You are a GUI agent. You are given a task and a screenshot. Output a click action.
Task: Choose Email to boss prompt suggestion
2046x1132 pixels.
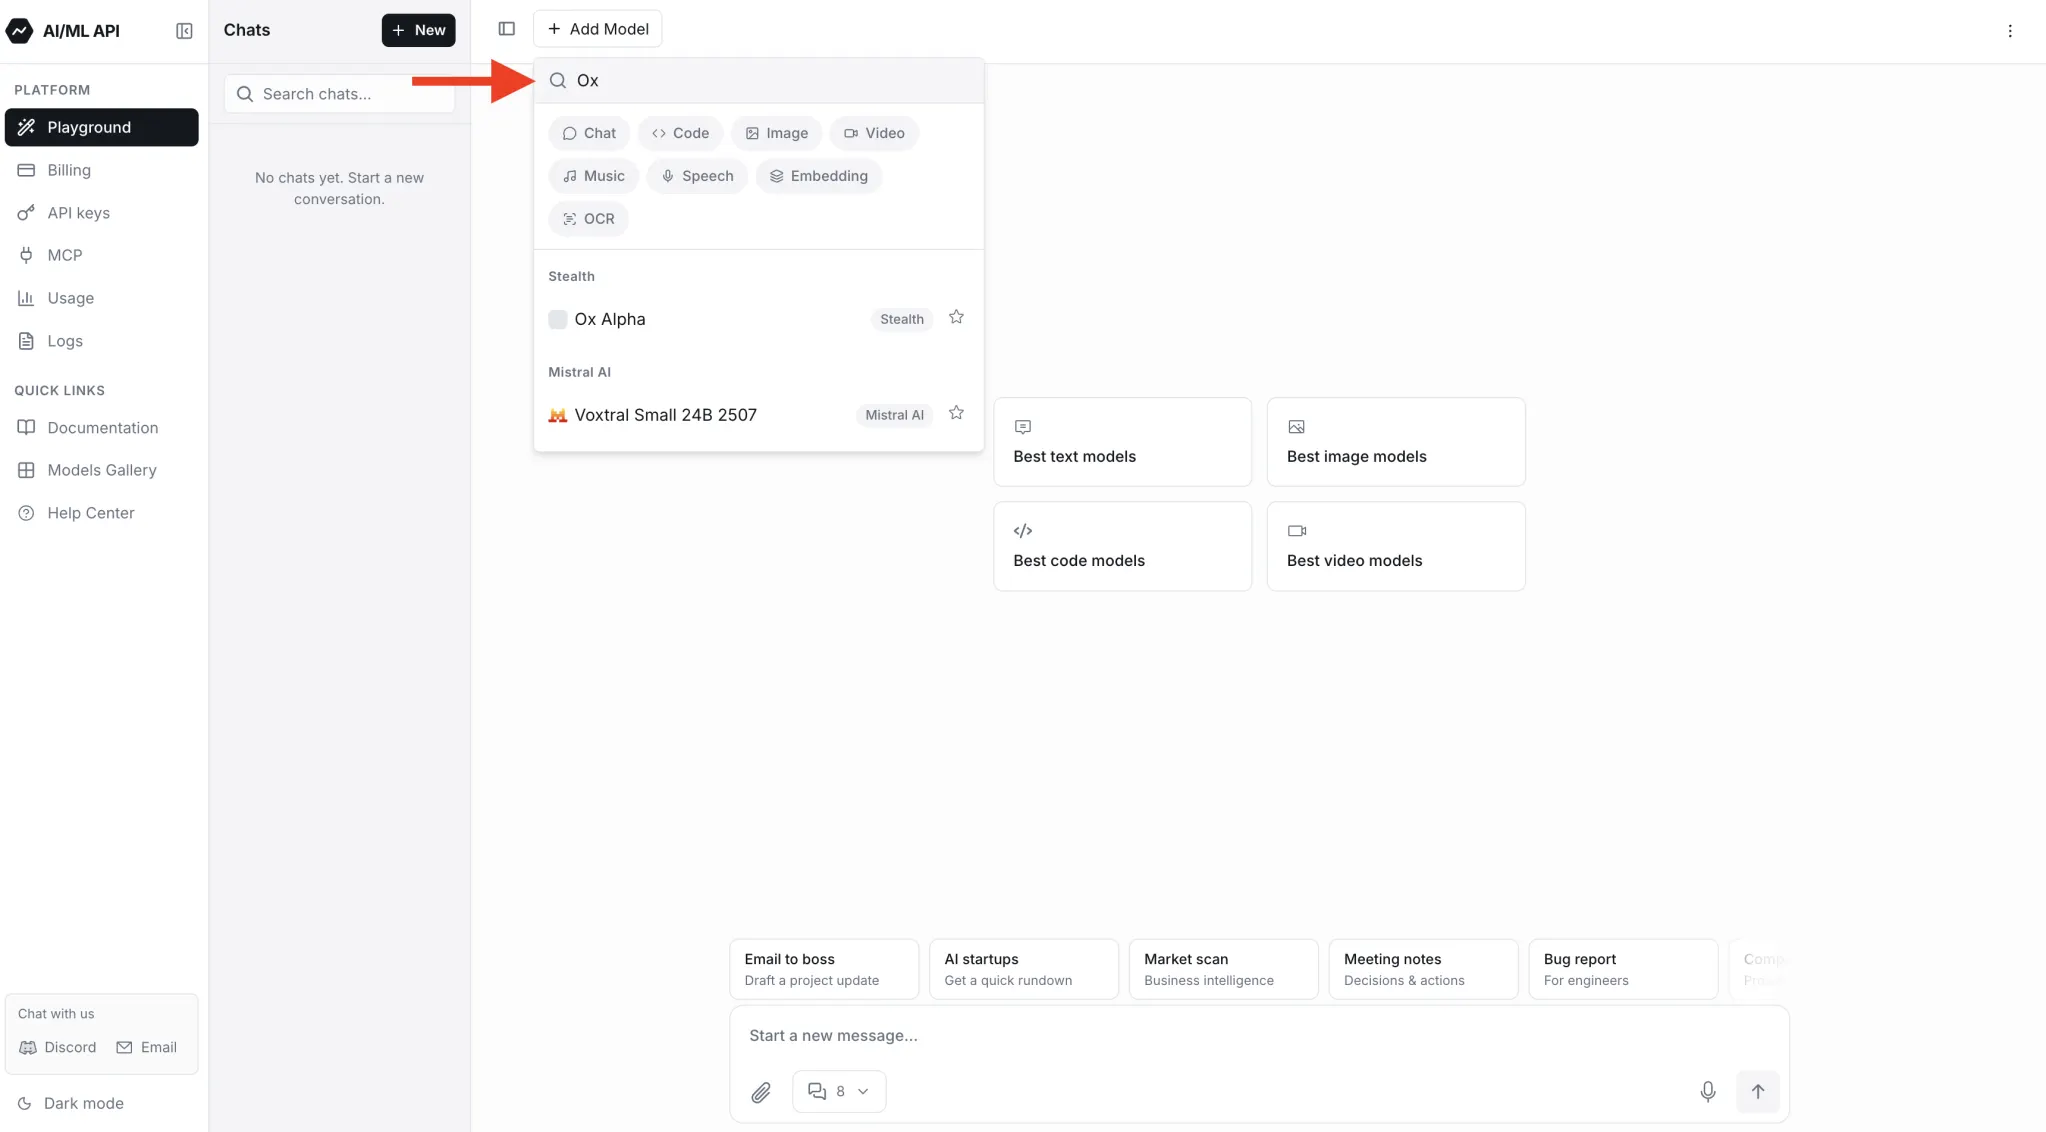(824, 969)
